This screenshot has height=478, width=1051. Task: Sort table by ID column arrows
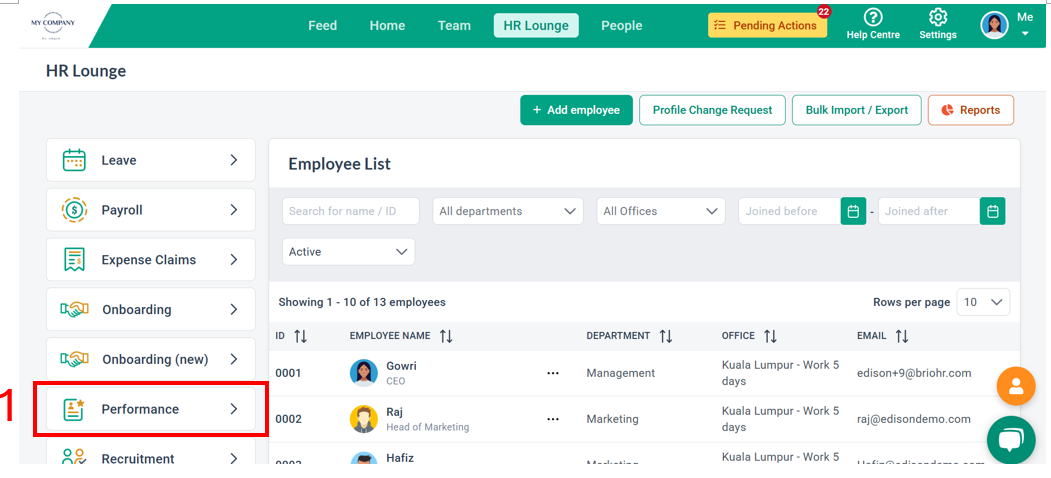point(300,336)
